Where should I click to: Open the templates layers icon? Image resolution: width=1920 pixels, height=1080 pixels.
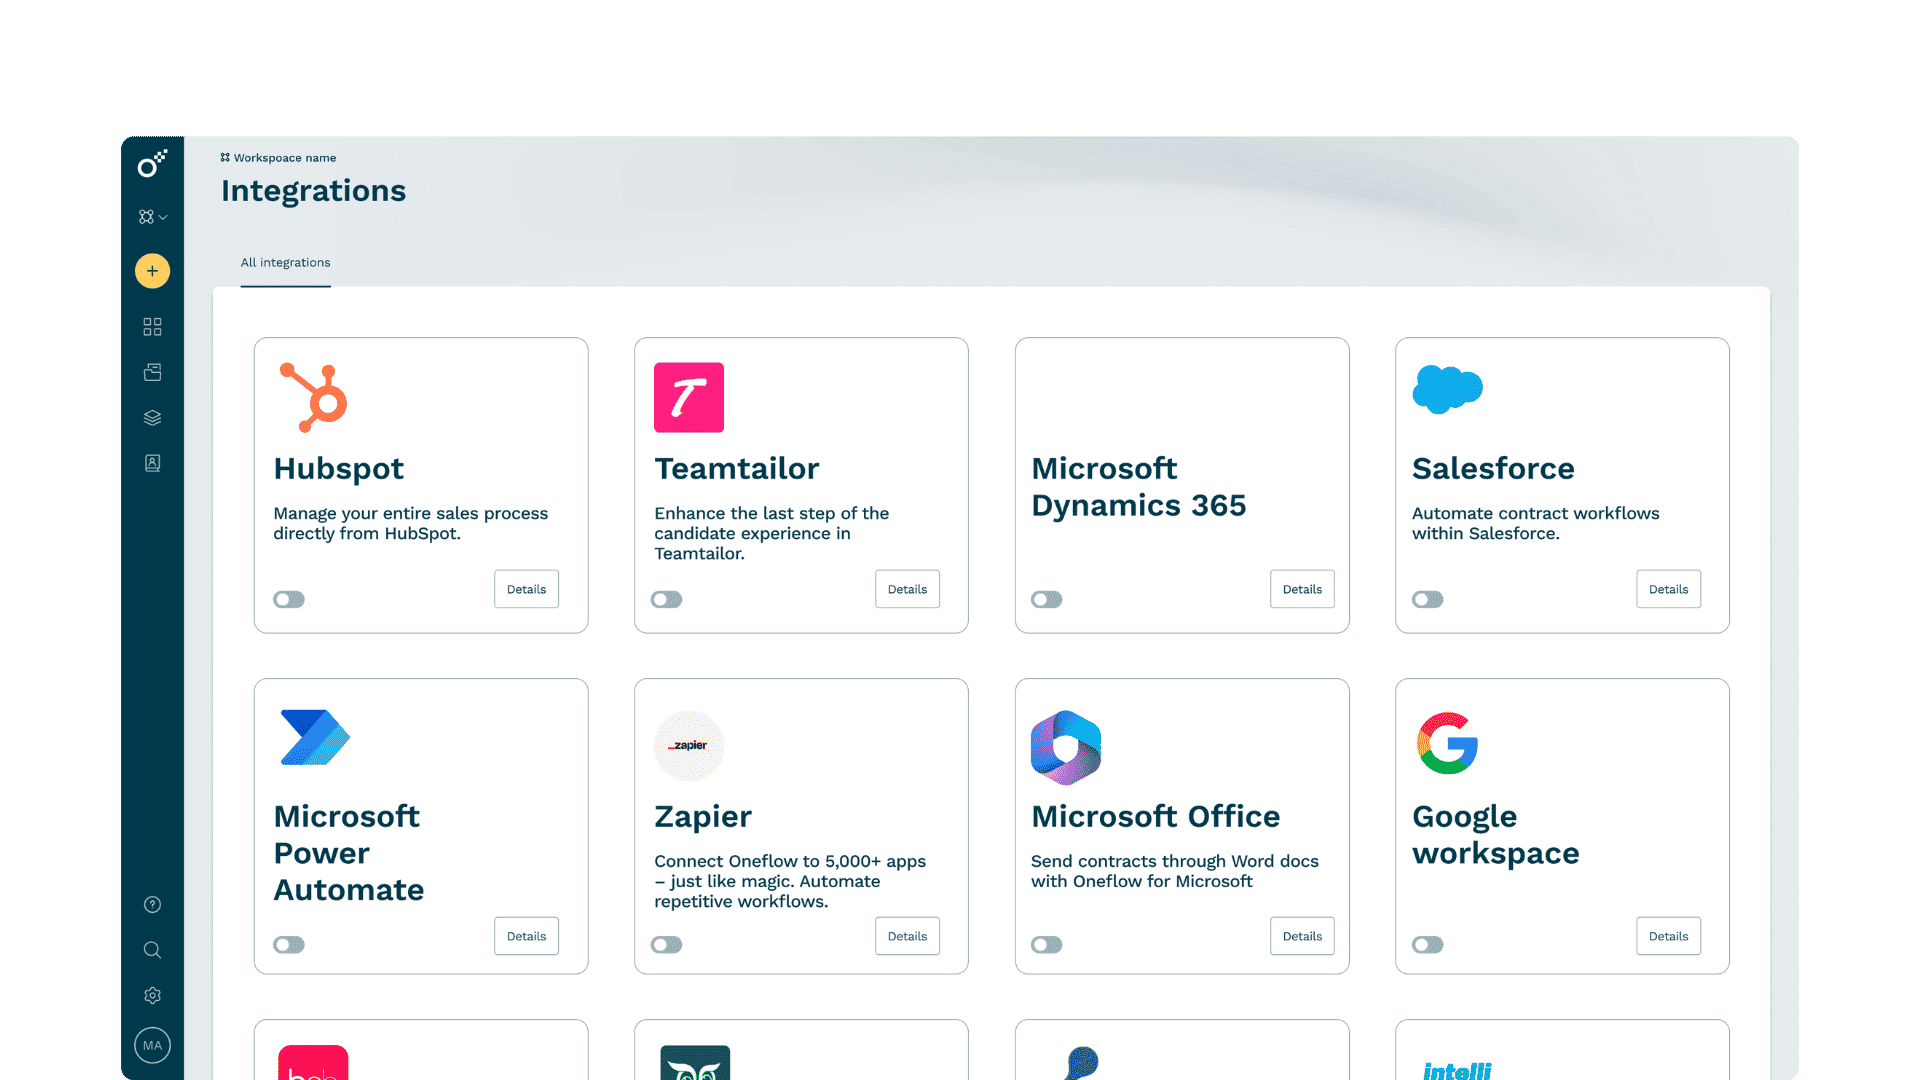[152, 418]
